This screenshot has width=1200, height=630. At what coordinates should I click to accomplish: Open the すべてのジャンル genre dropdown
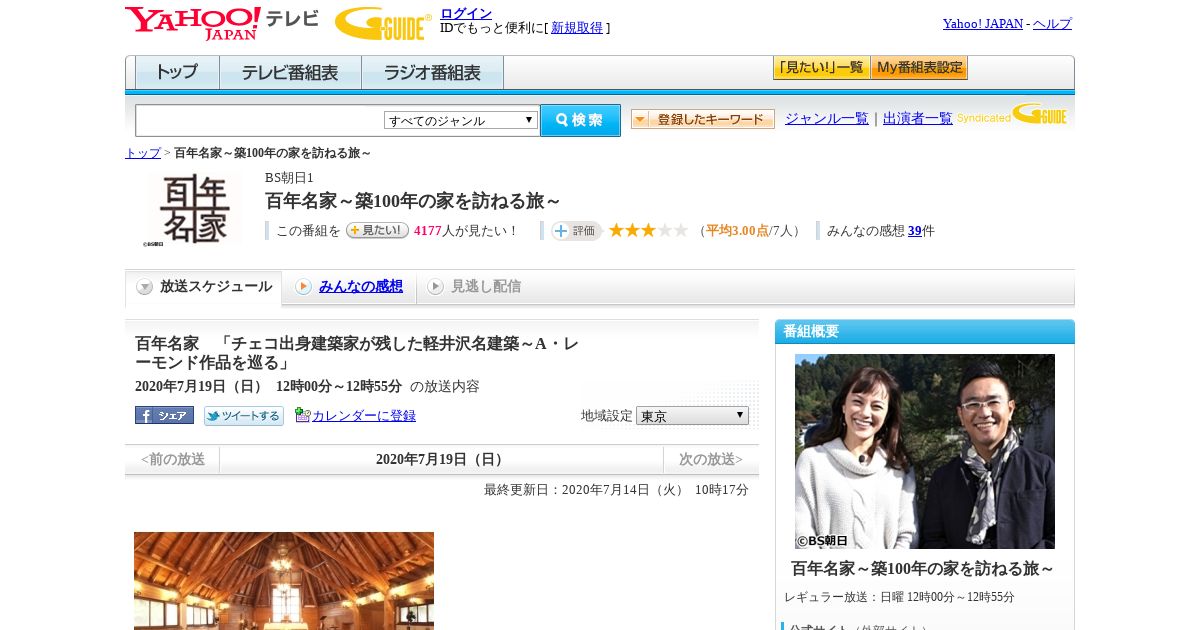tap(461, 120)
